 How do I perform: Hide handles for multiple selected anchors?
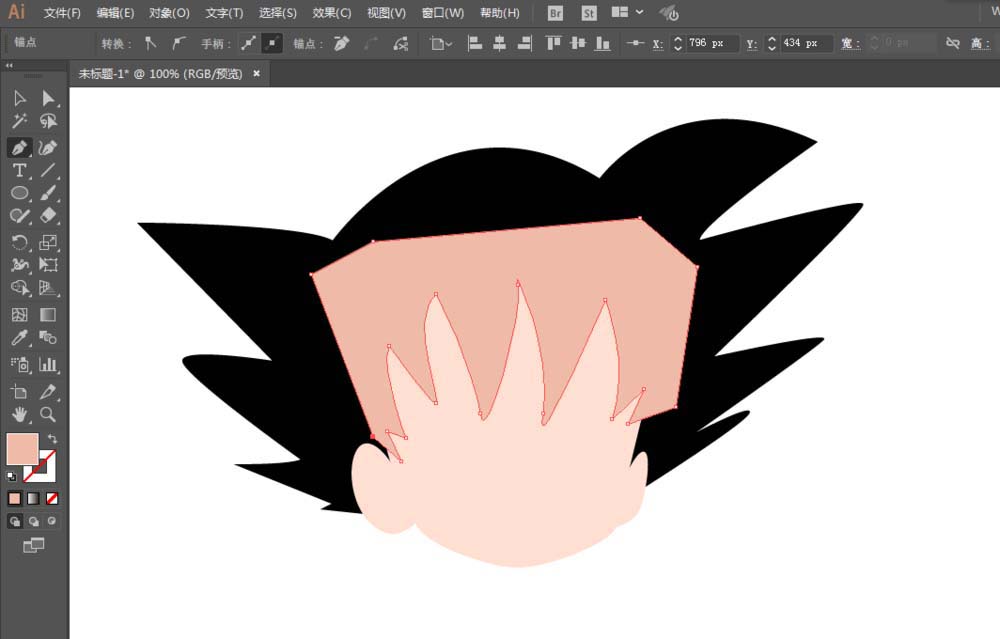click(x=272, y=43)
